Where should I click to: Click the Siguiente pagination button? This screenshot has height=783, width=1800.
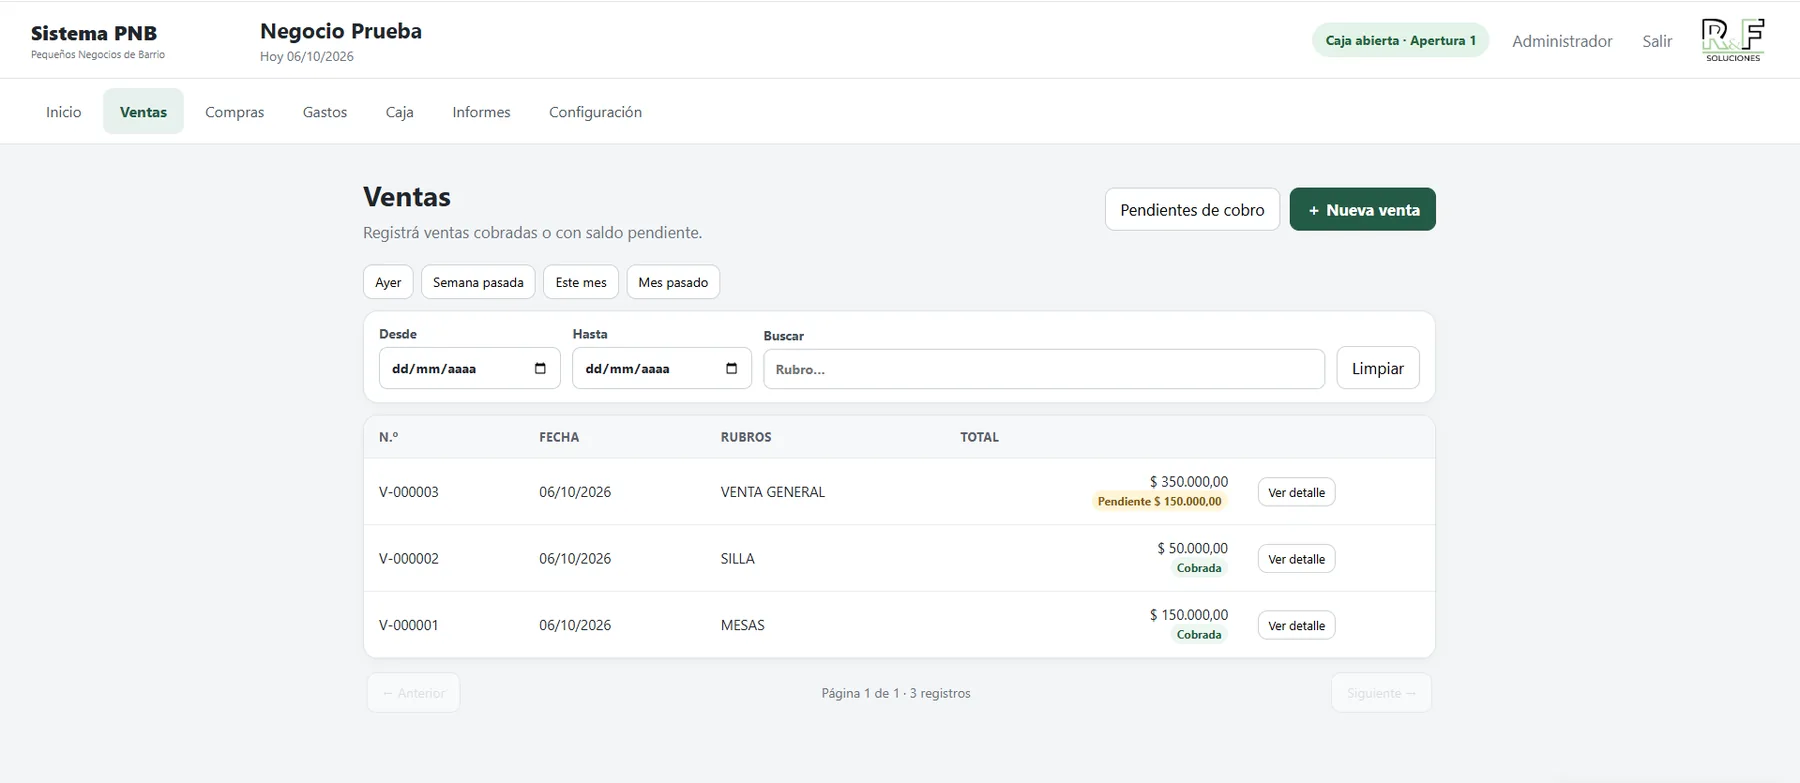(x=1381, y=693)
